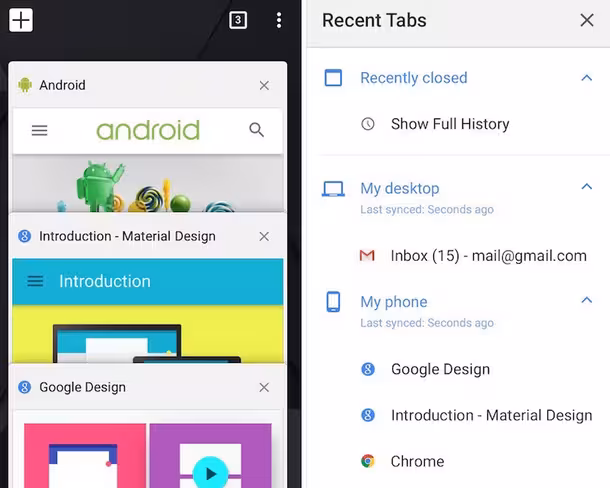This screenshot has height=488, width=610.
Task: Select the Android tab title header
Action: point(62,85)
